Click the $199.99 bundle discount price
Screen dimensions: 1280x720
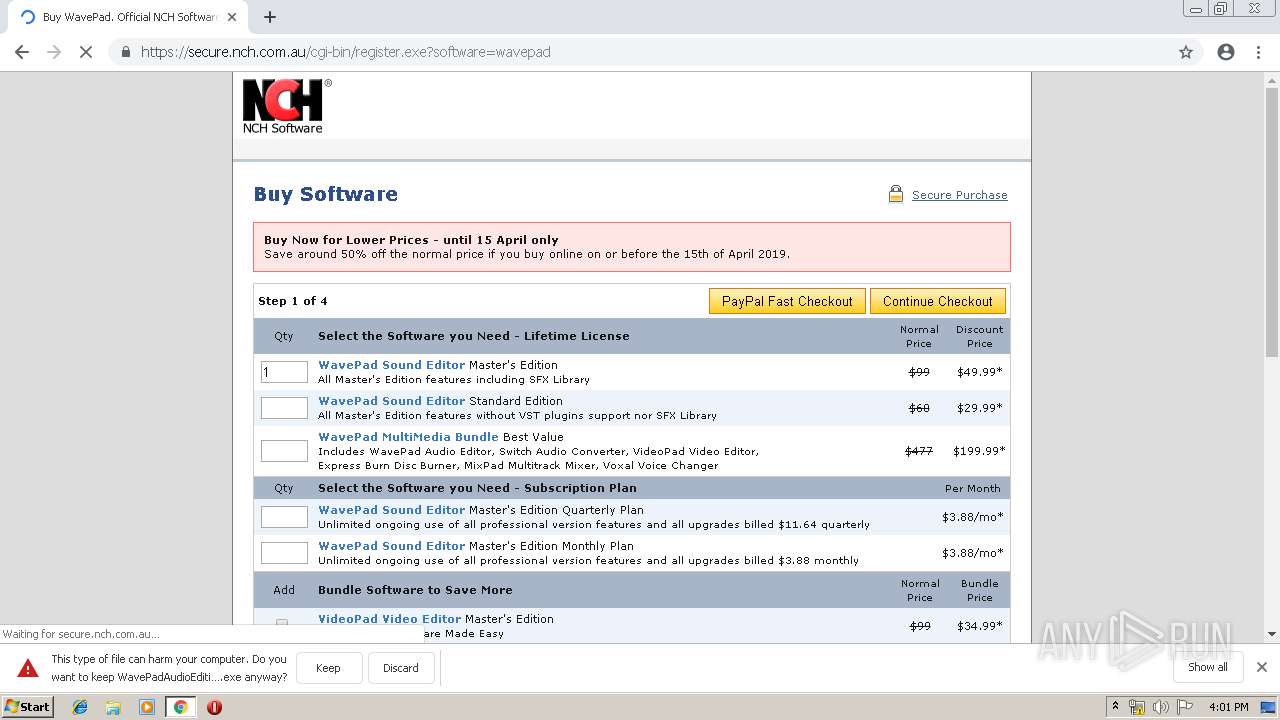coord(979,451)
